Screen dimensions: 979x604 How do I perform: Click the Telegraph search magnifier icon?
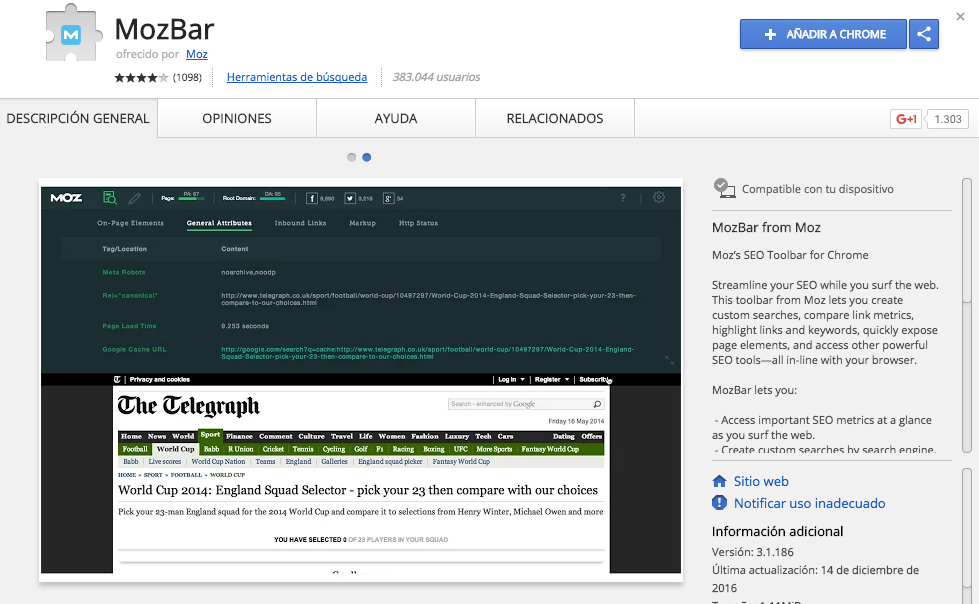(x=596, y=403)
